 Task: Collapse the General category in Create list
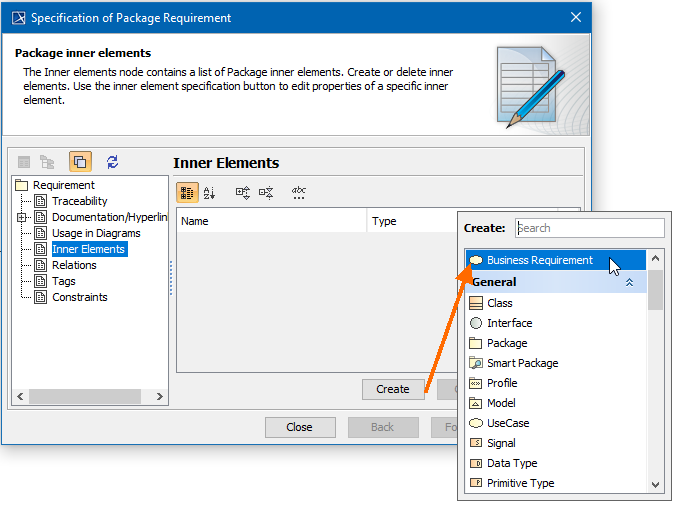629,283
